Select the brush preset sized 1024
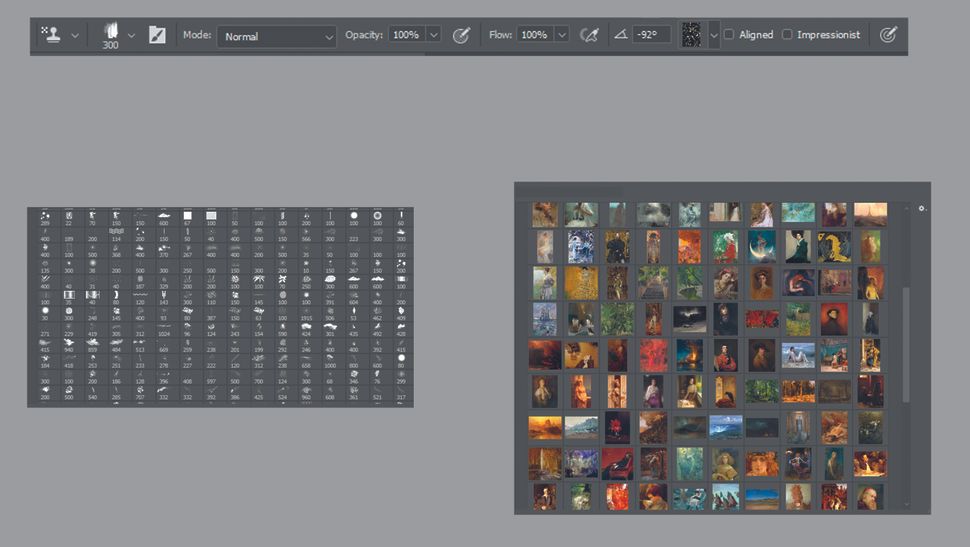This screenshot has width=970, height=547. pos(164,330)
